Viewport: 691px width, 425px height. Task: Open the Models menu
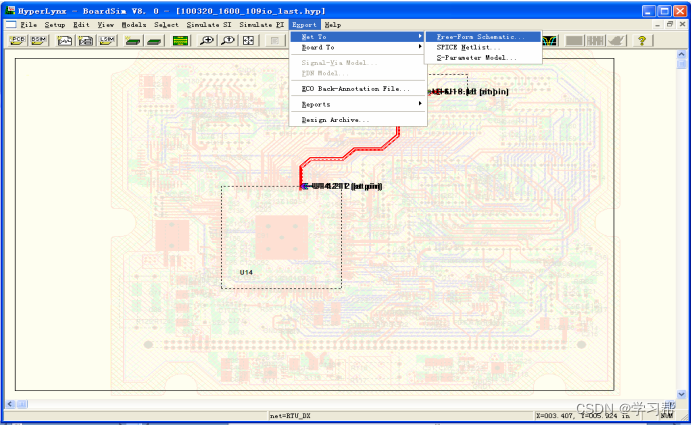[134, 25]
